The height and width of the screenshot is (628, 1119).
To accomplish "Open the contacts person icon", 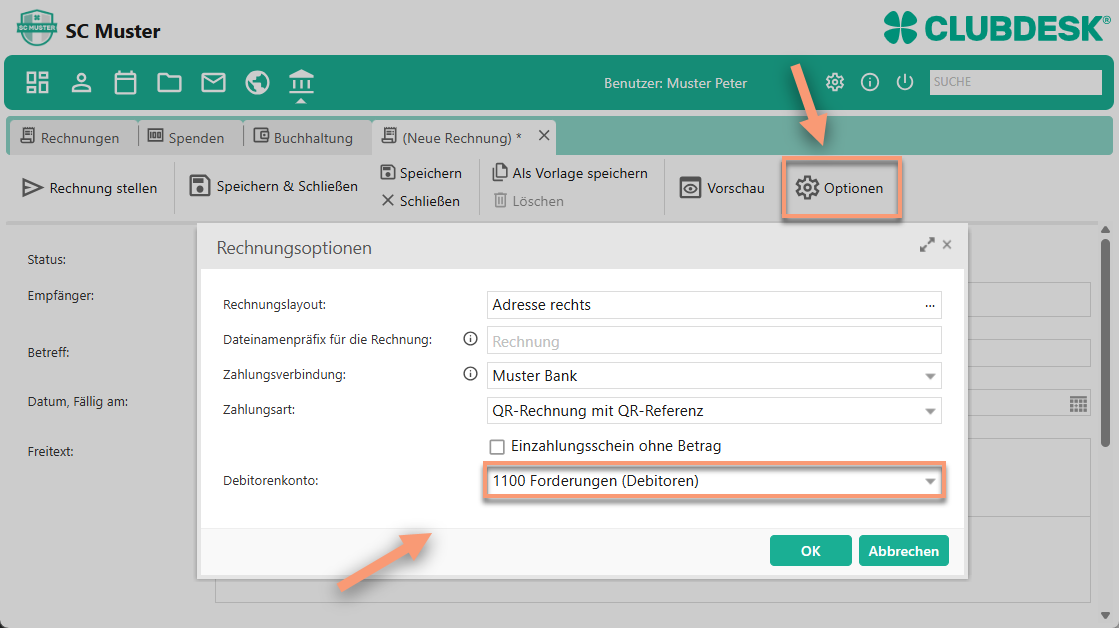I will [x=81, y=83].
